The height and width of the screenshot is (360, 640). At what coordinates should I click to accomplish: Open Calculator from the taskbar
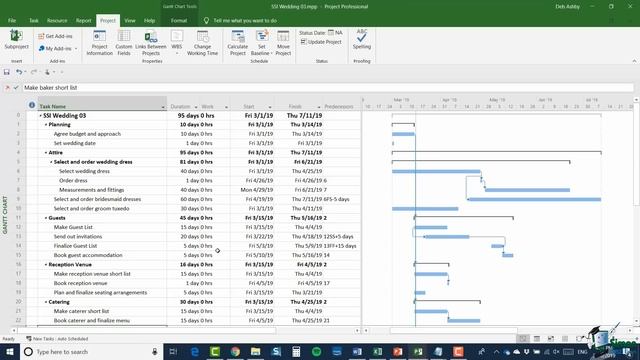pos(296,351)
